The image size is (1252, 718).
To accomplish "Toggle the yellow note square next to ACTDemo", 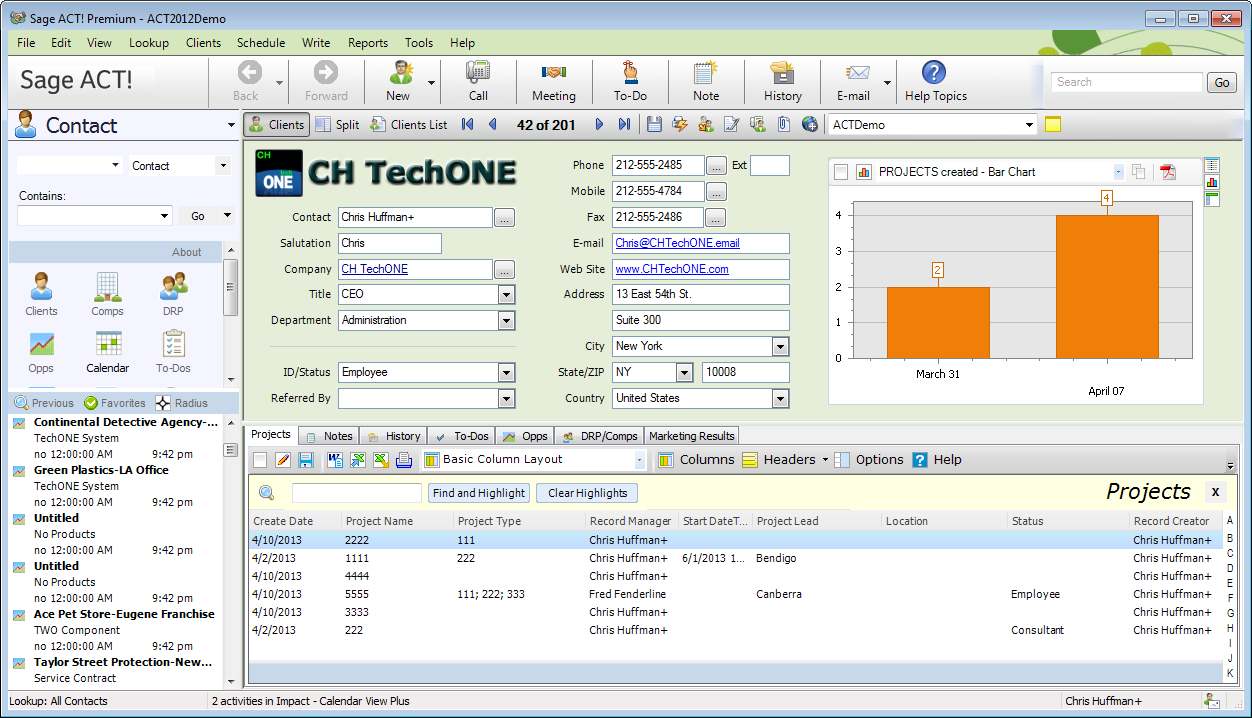I will 1053,124.
